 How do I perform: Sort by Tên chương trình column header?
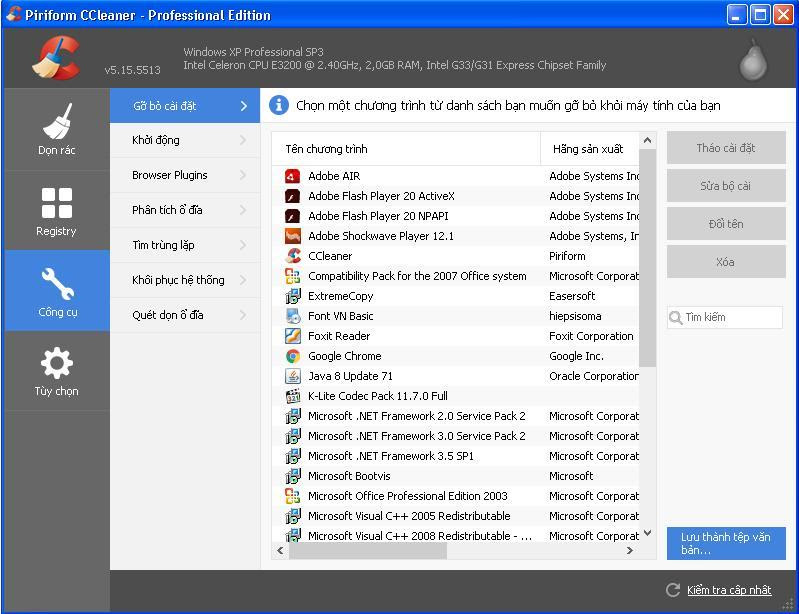tap(406, 149)
